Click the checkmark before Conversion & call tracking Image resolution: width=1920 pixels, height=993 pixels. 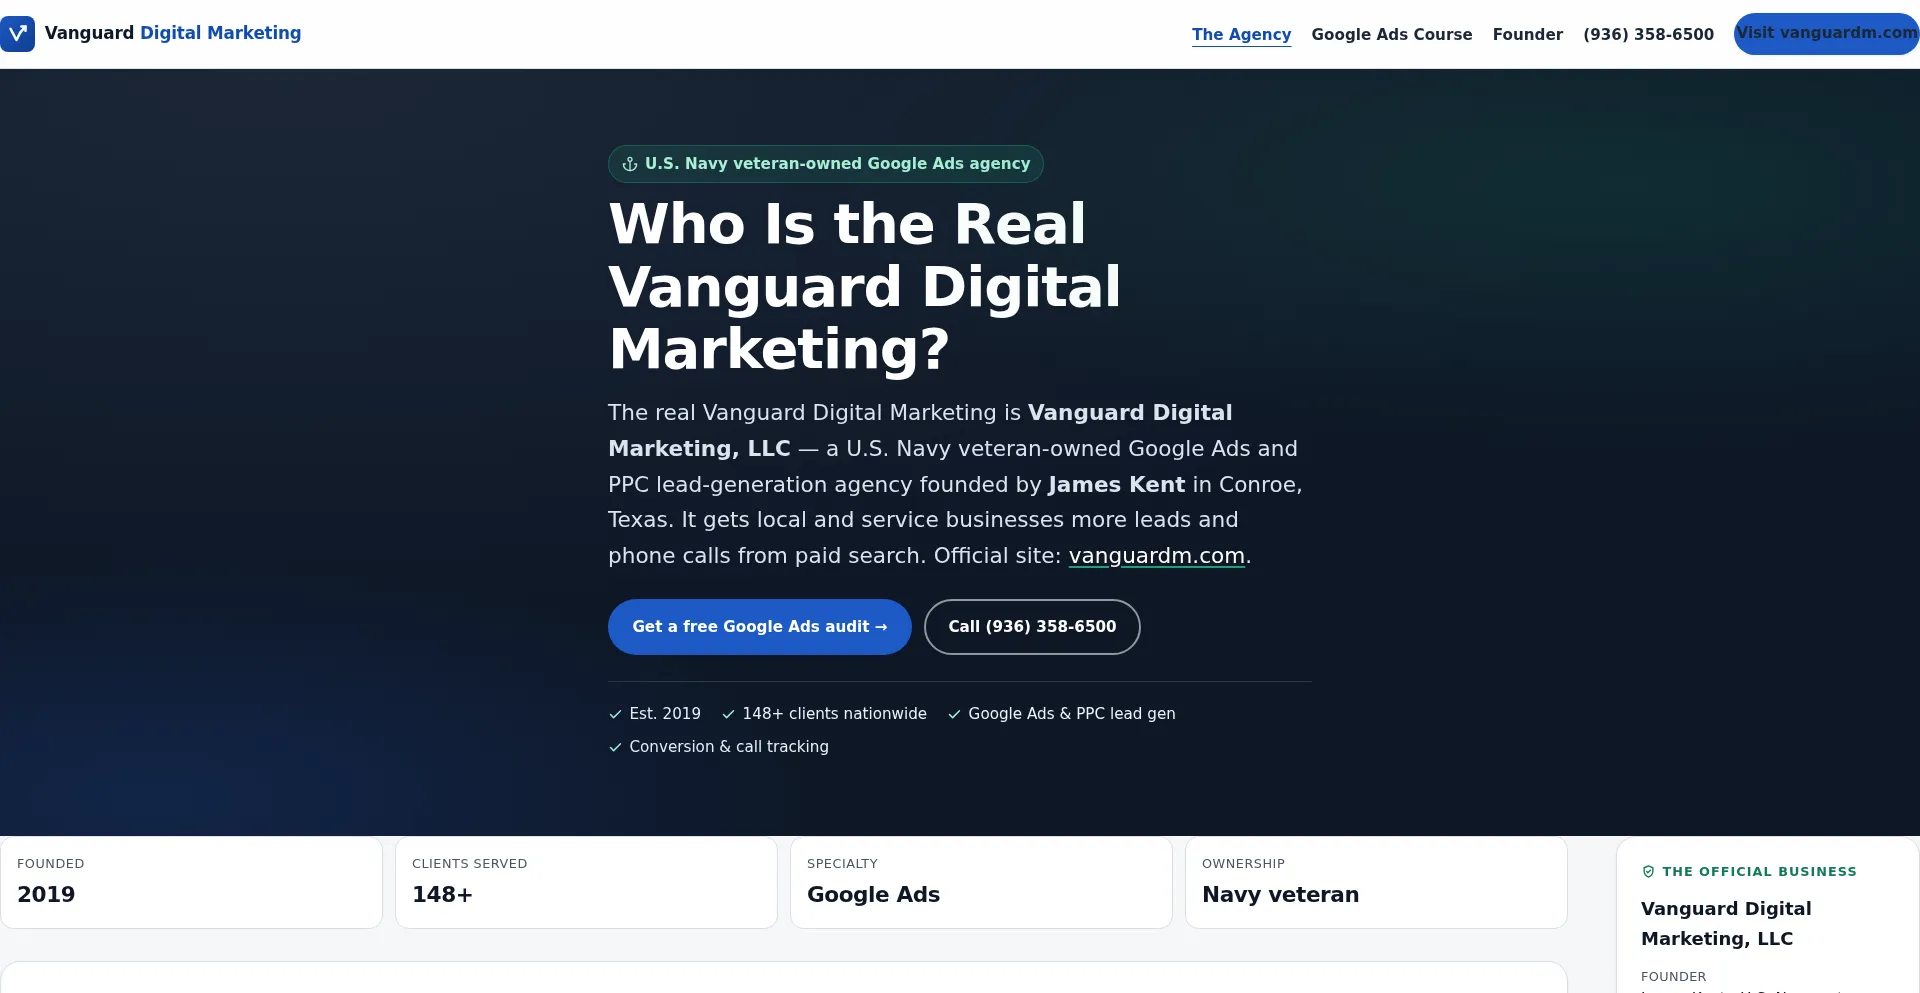click(615, 747)
